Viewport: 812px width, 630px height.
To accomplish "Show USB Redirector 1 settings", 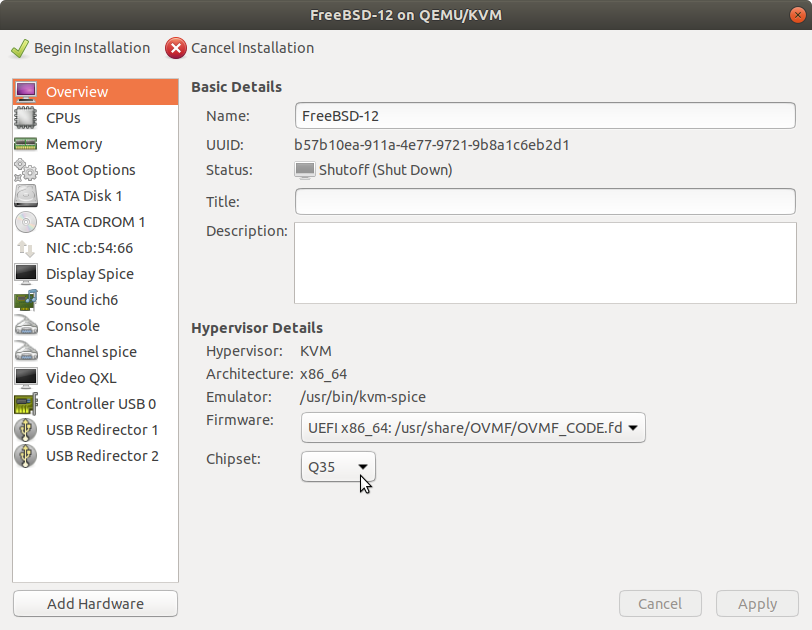I will (96, 430).
